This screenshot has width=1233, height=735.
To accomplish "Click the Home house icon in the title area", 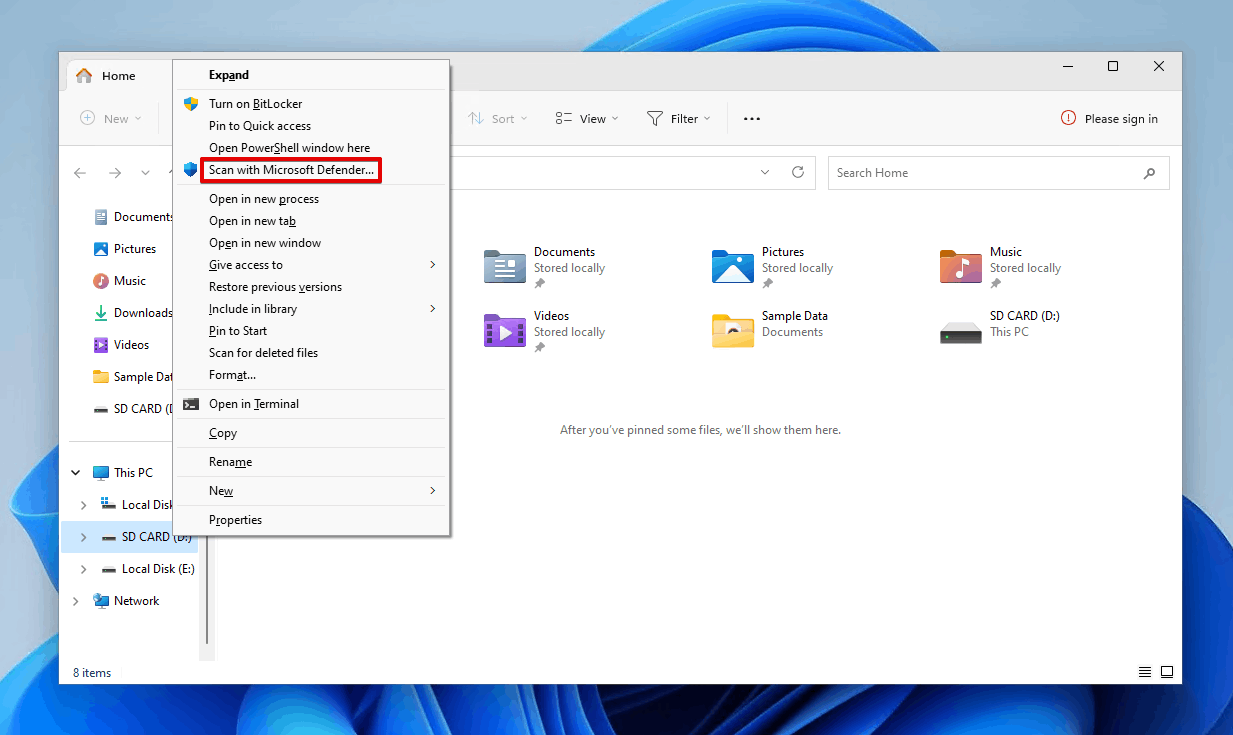I will click(x=83, y=75).
